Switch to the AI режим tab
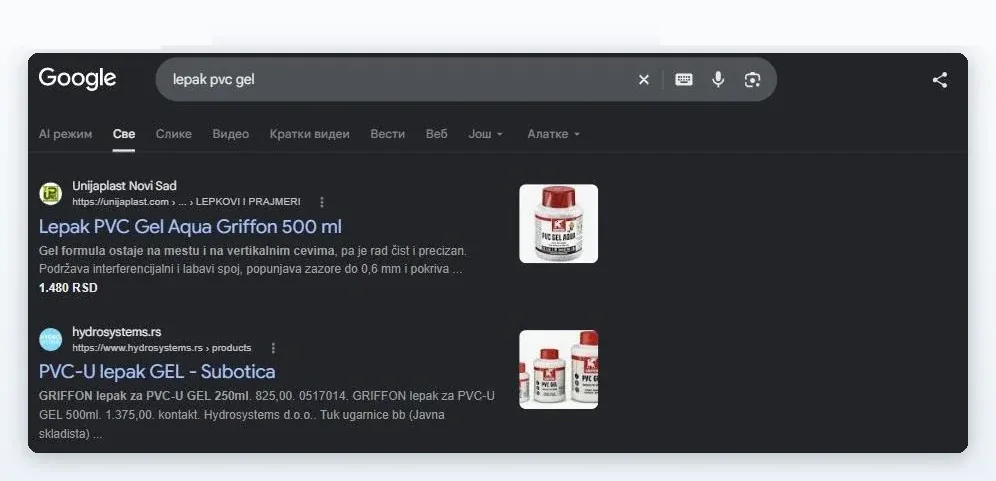996x481 pixels. tap(65, 134)
